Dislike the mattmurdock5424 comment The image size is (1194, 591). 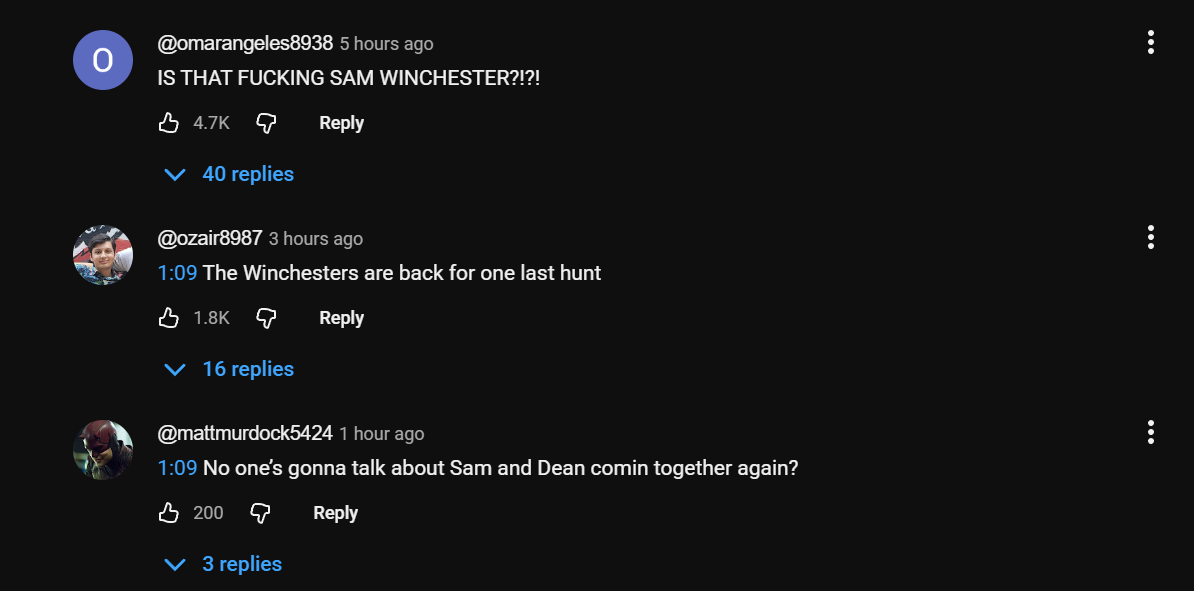(260, 513)
